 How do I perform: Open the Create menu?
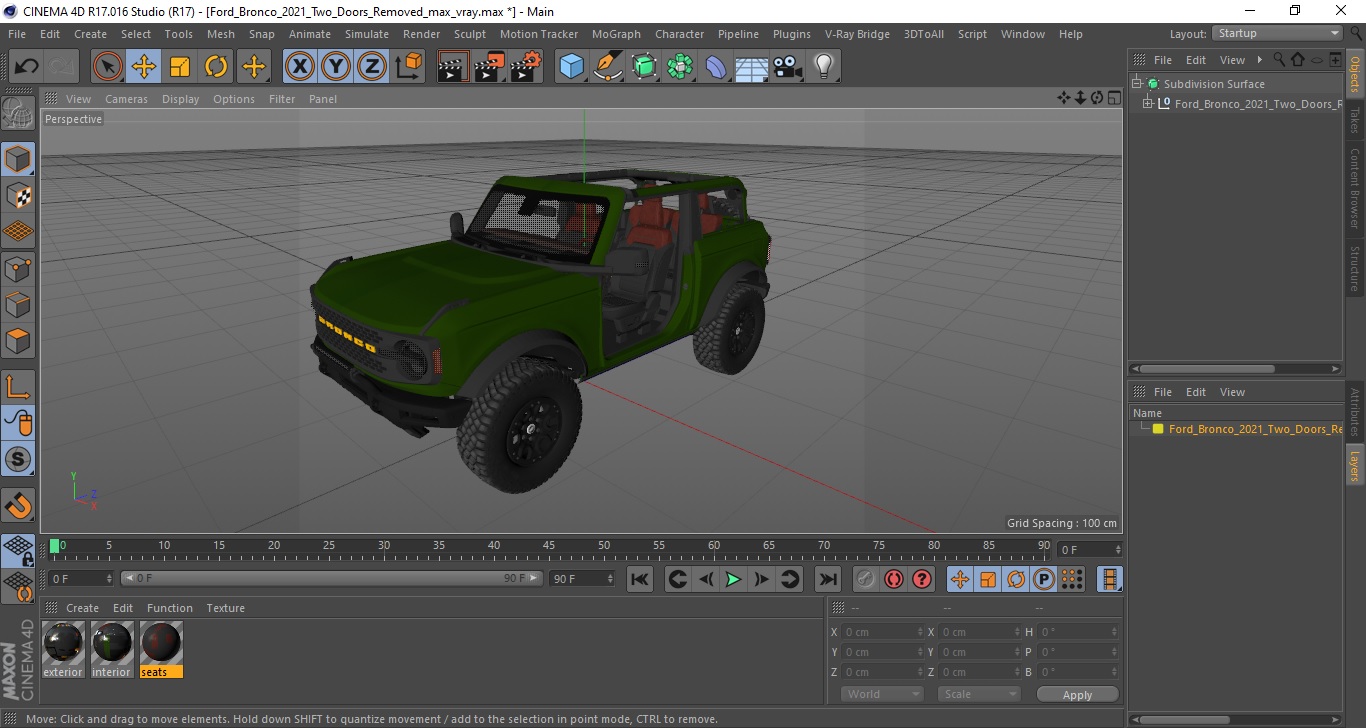pos(90,34)
